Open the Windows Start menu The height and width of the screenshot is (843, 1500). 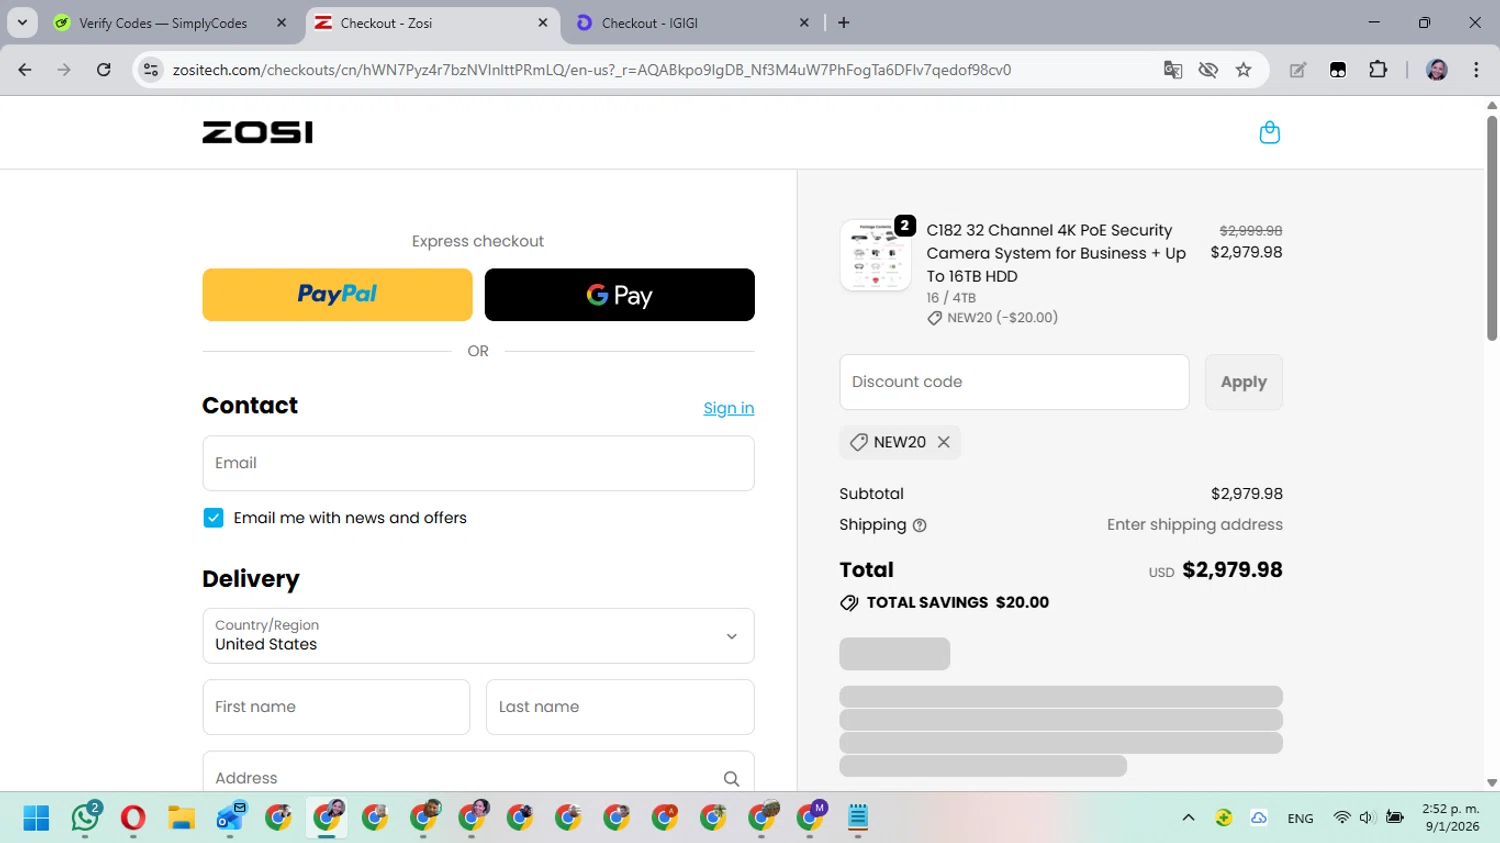[x=36, y=818]
